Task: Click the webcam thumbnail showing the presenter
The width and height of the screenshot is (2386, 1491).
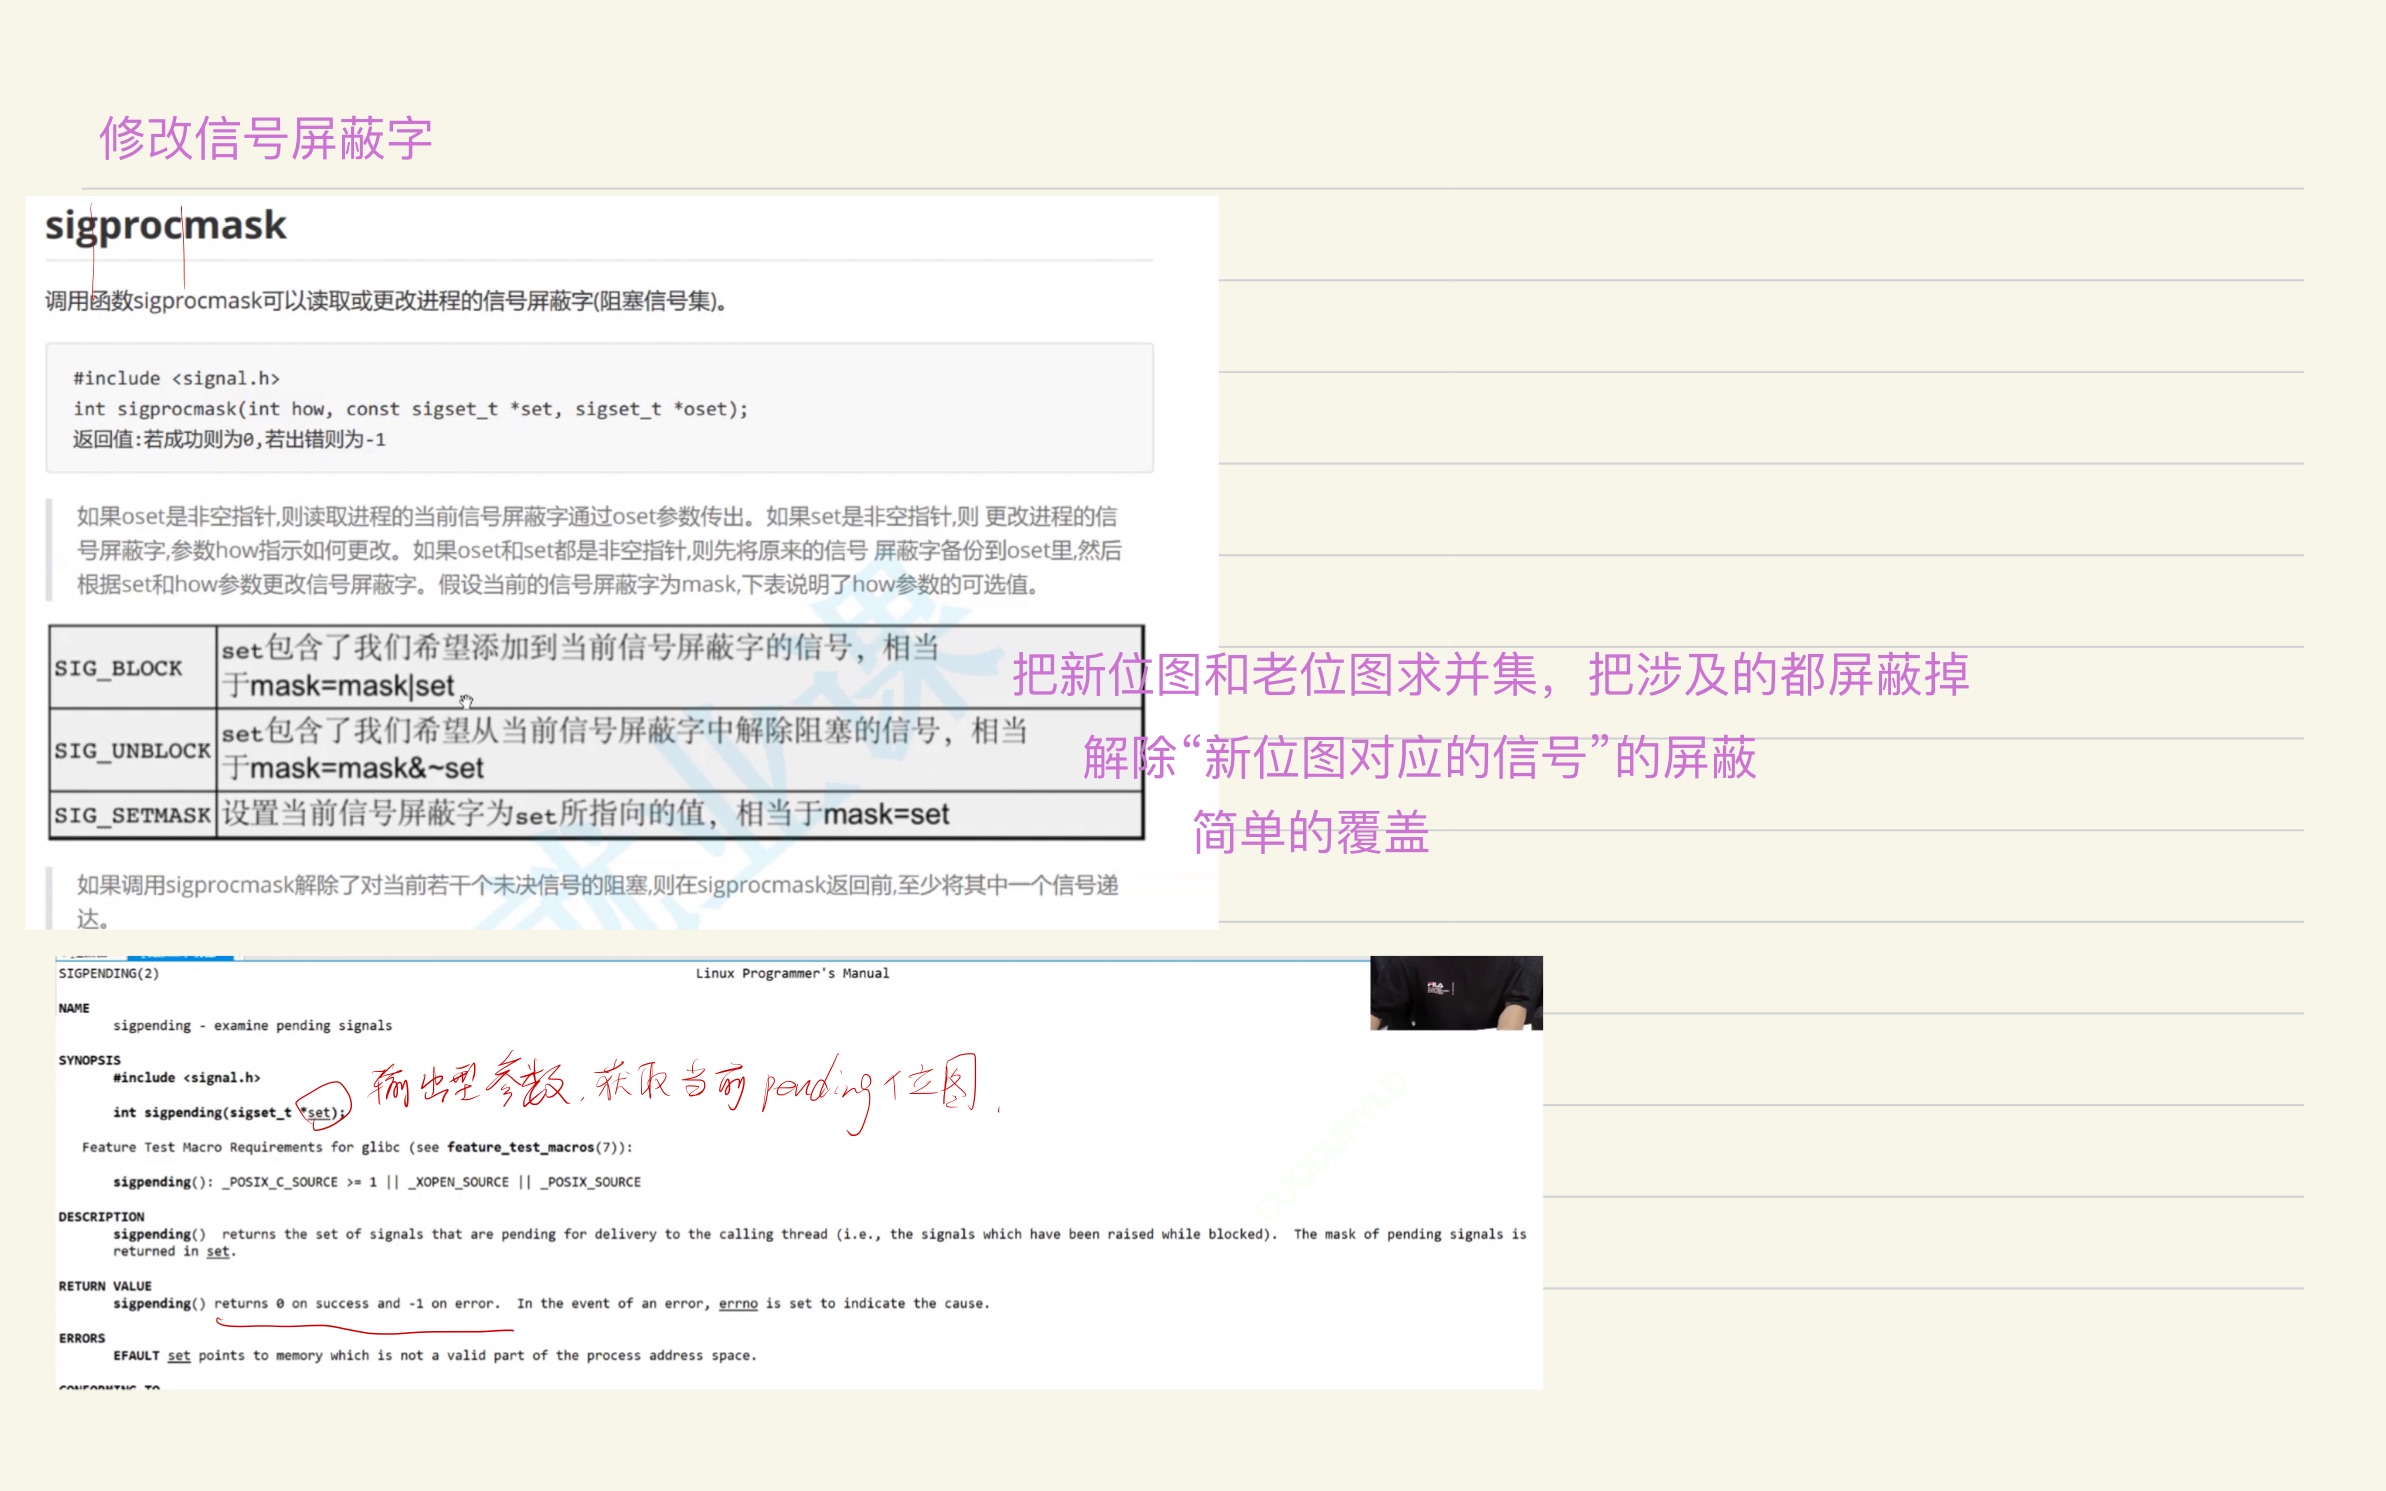Action: pos(1456,993)
